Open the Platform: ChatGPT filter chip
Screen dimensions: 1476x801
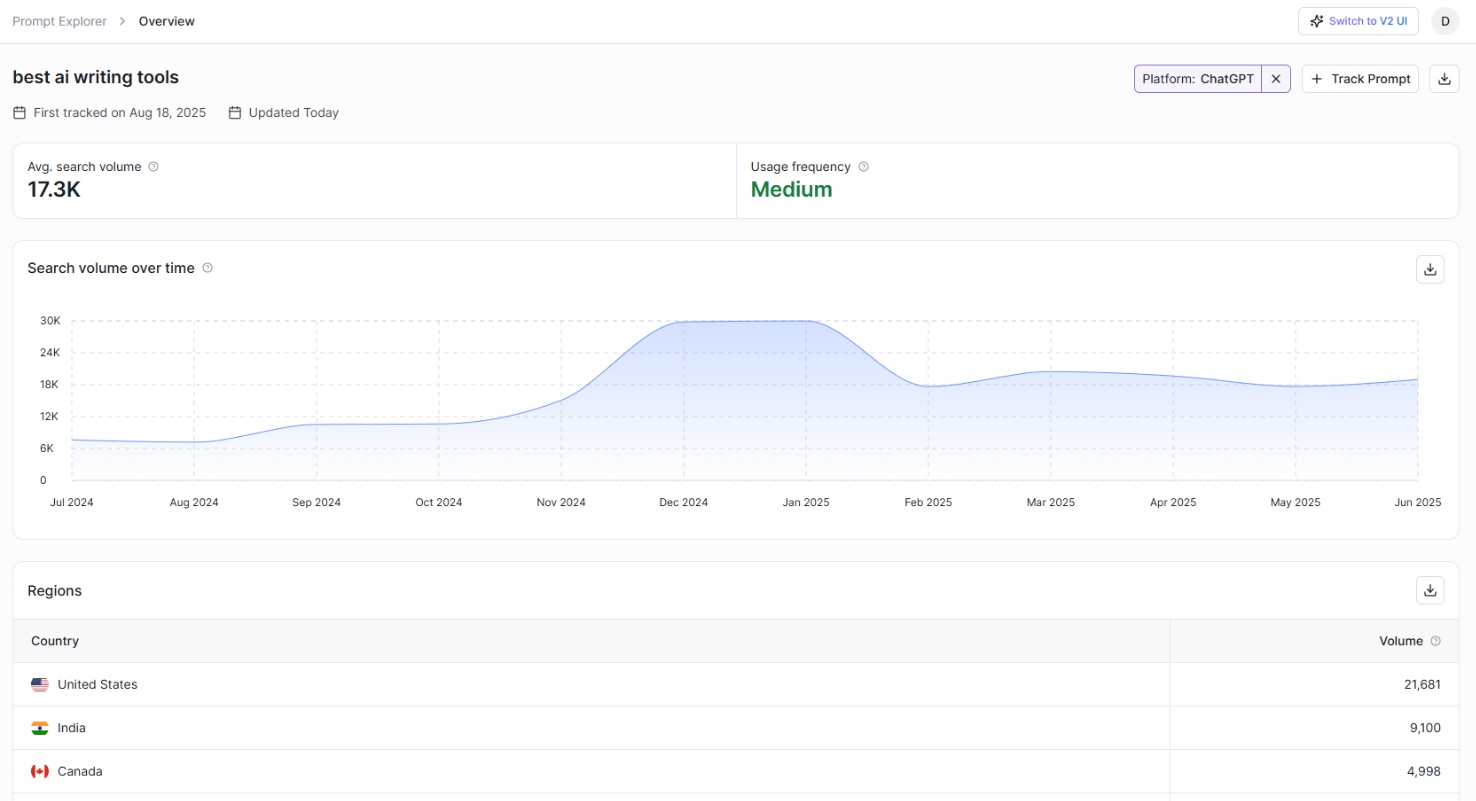pos(1198,79)
